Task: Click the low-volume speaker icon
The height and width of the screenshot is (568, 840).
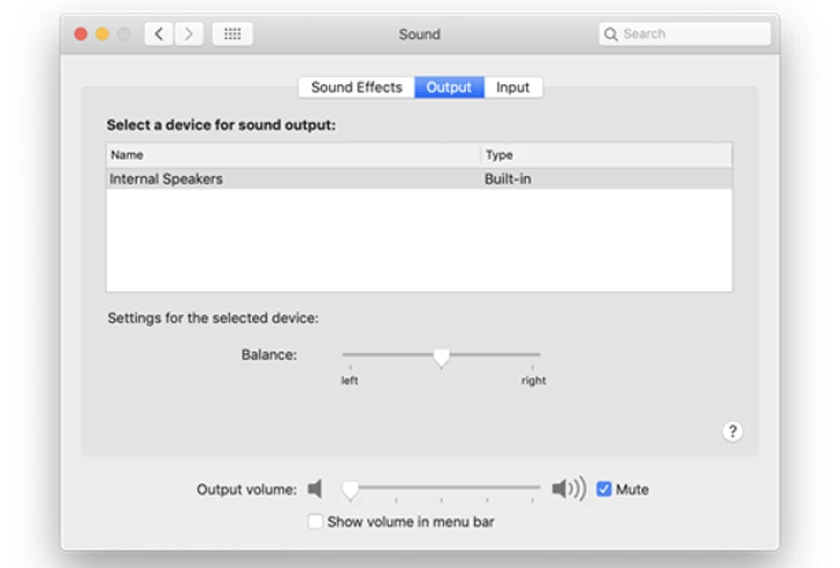Action: [x=315, y=488]
